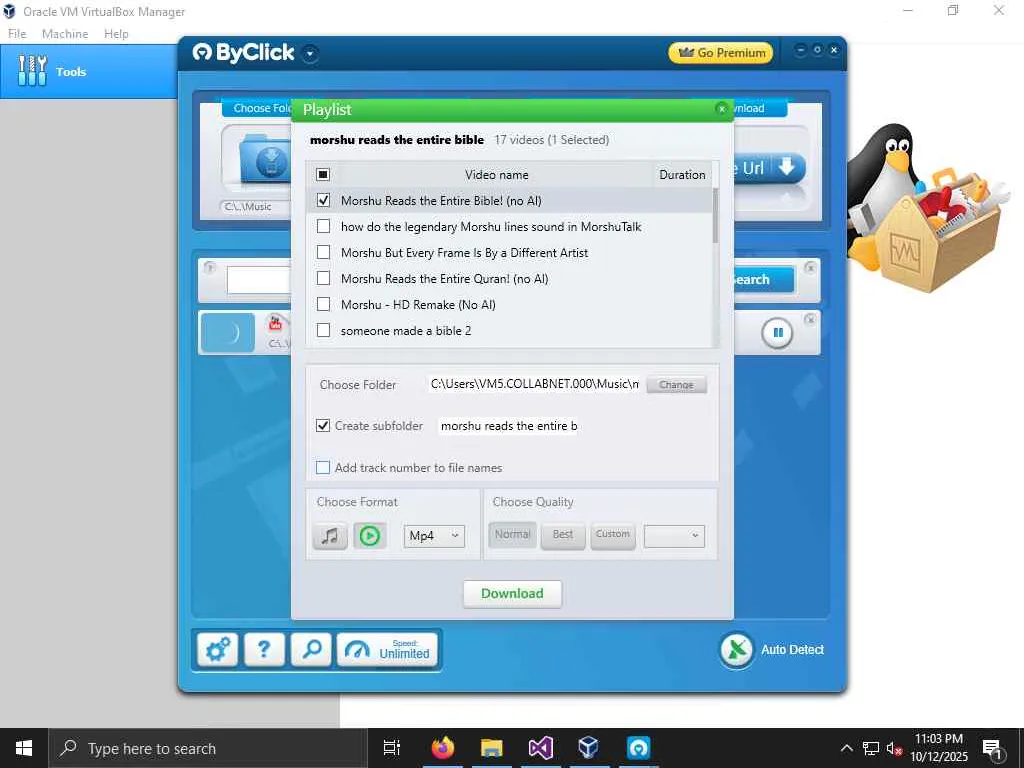The width and height of the screenshot is (1024, 768).
Task: Close the search bar with its X icon
Action: click(x=810, y=268)
